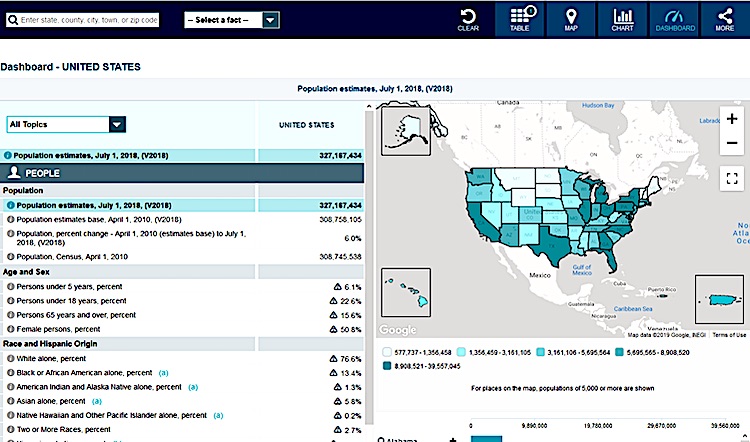Click warning triangle beside 13.4% value

pos(333,373)
